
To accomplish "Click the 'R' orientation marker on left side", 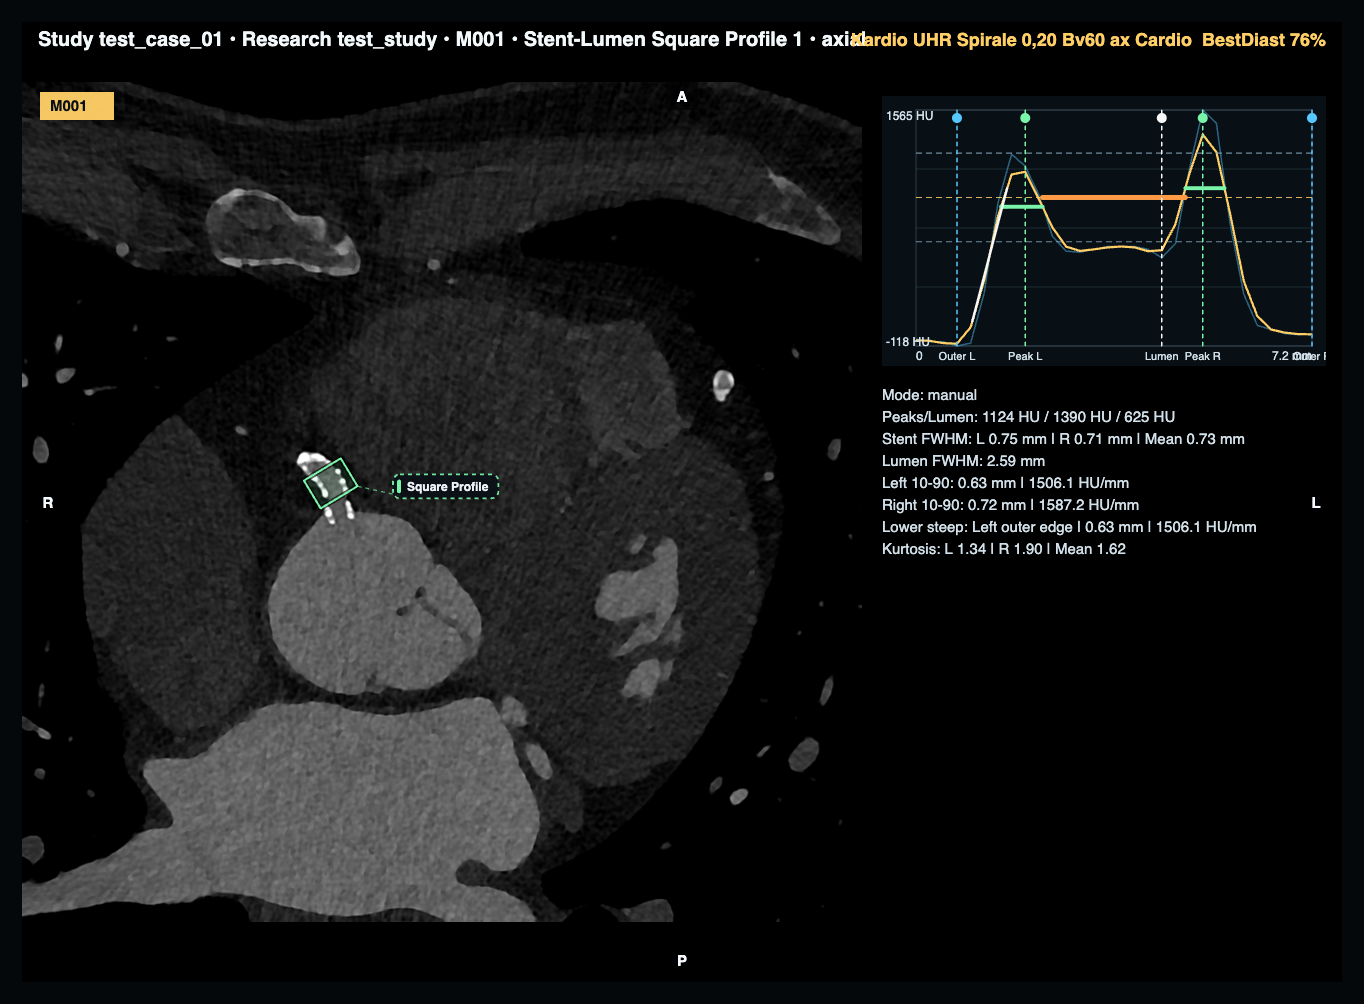I will click(48, 503).
